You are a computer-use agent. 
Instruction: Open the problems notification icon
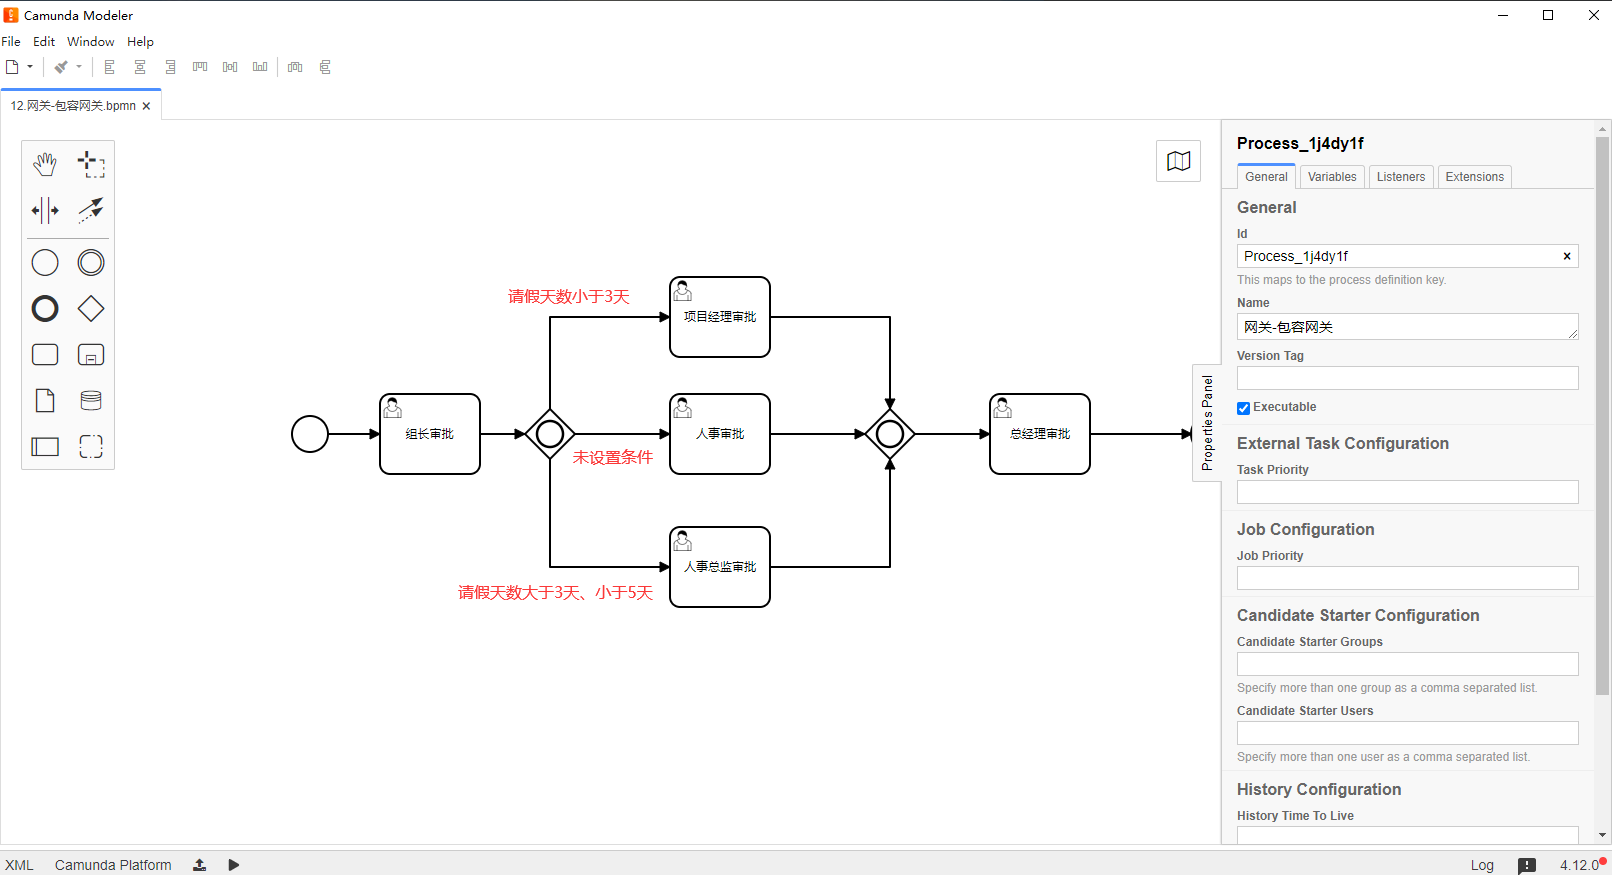(1527, 865)
